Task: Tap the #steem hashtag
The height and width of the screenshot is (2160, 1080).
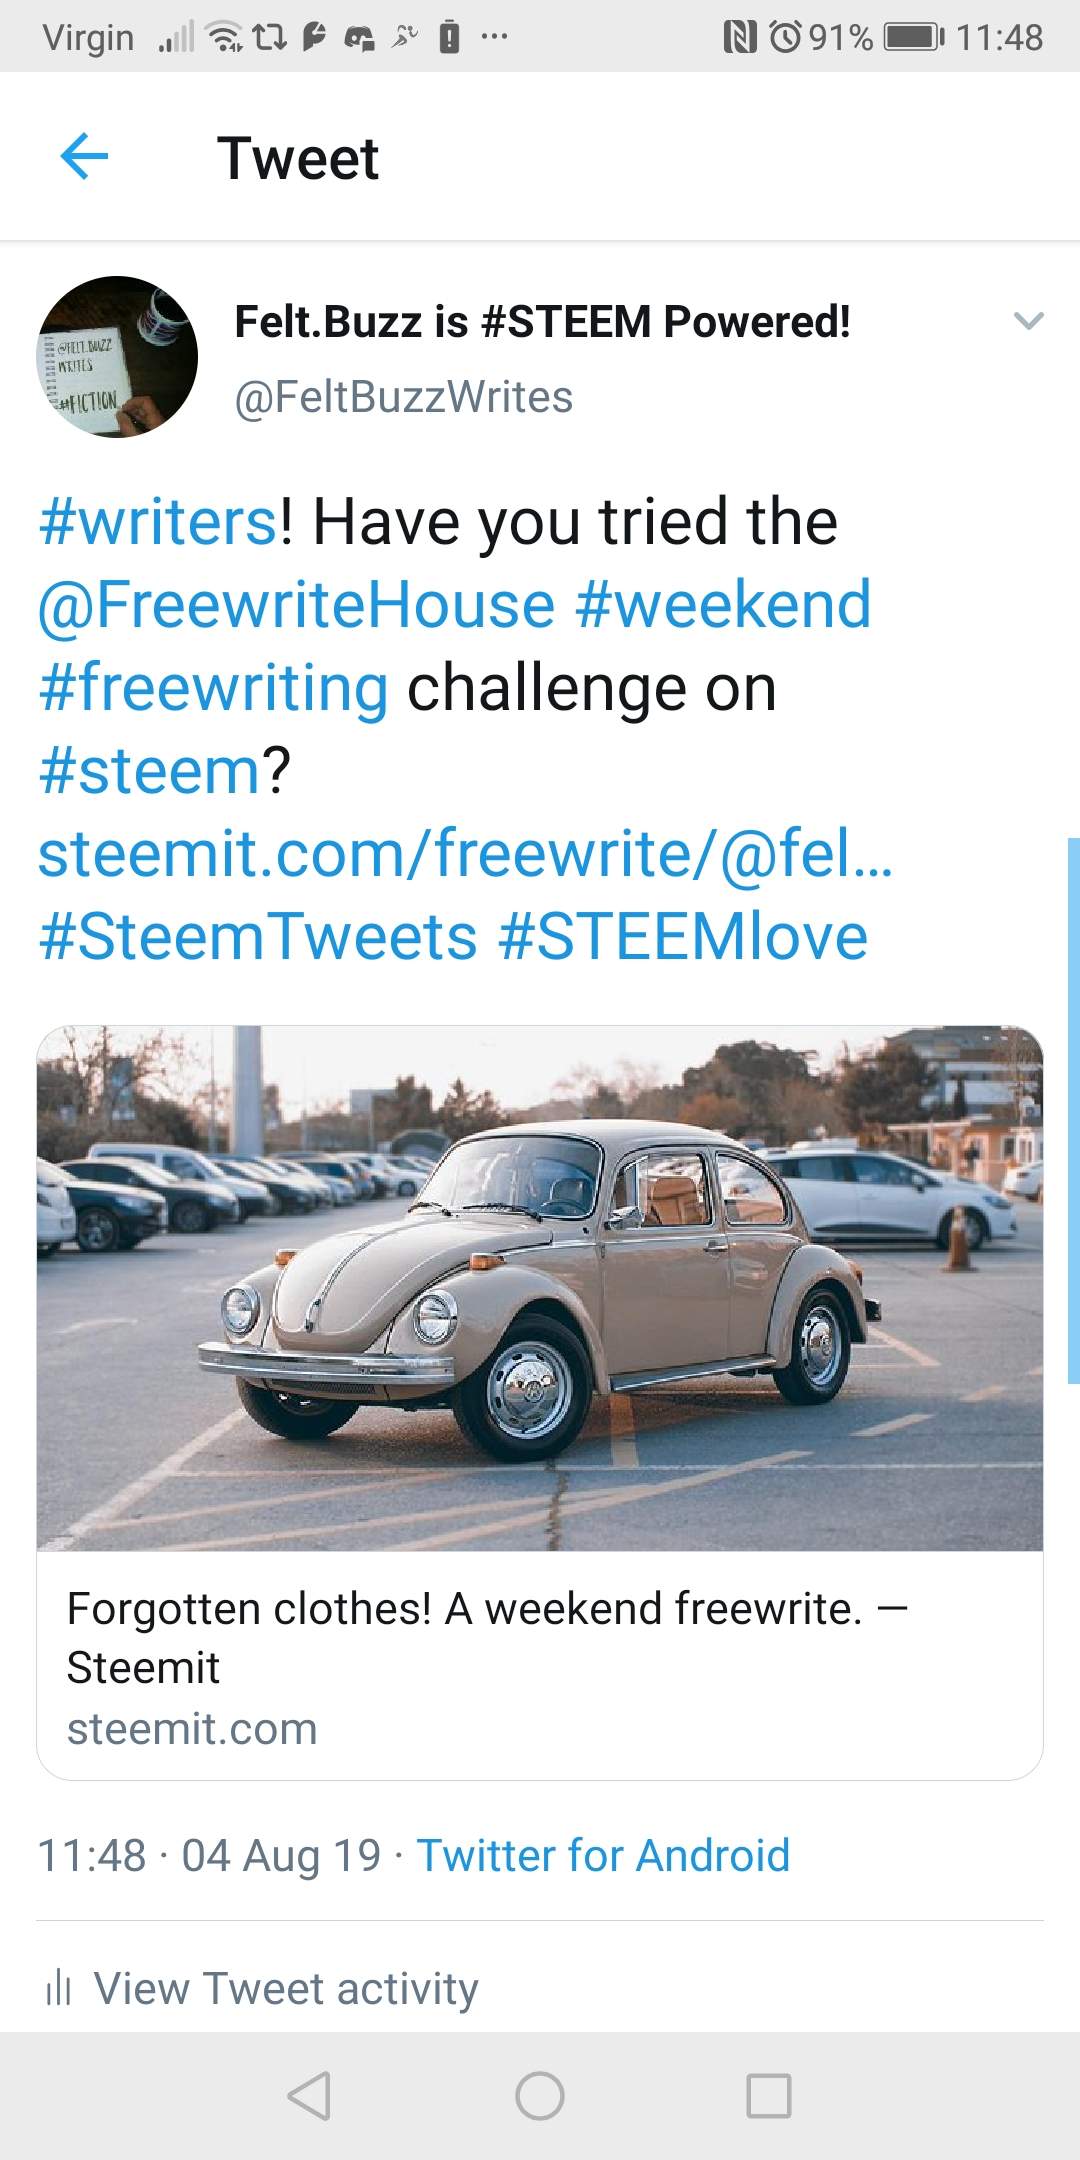Action: (x=150, y=771)
